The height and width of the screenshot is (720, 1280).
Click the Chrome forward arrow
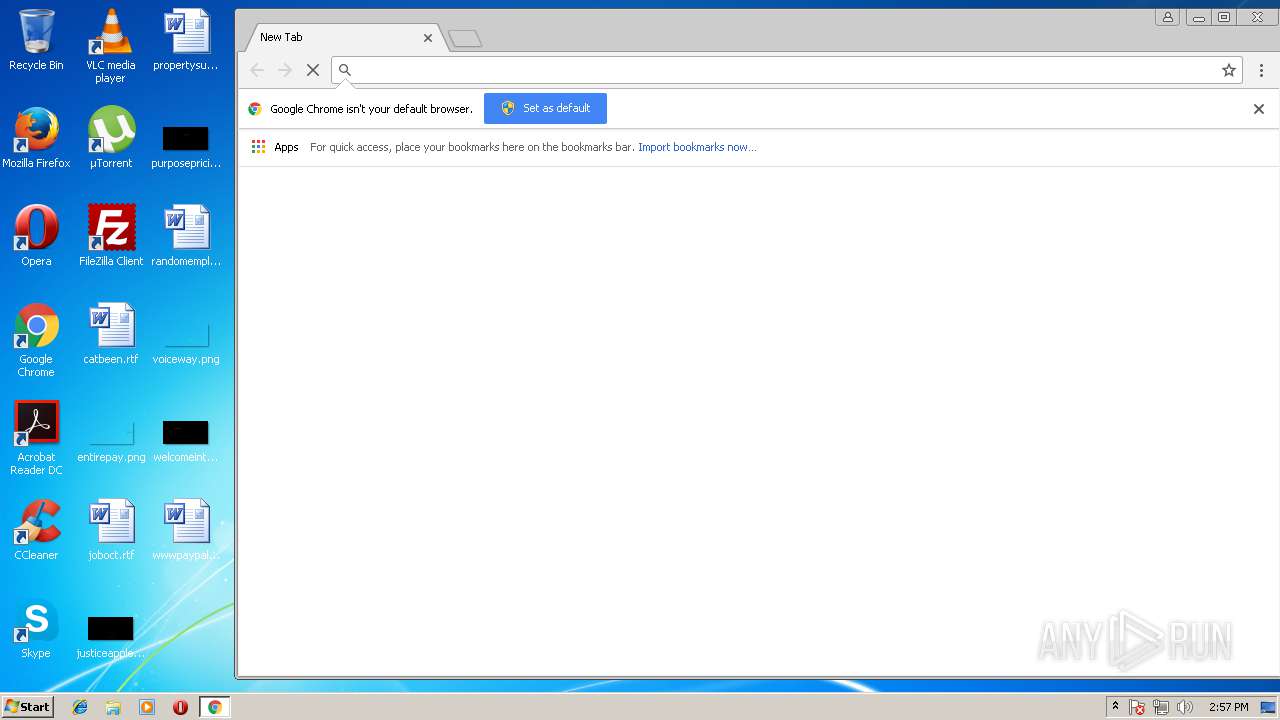285,70
